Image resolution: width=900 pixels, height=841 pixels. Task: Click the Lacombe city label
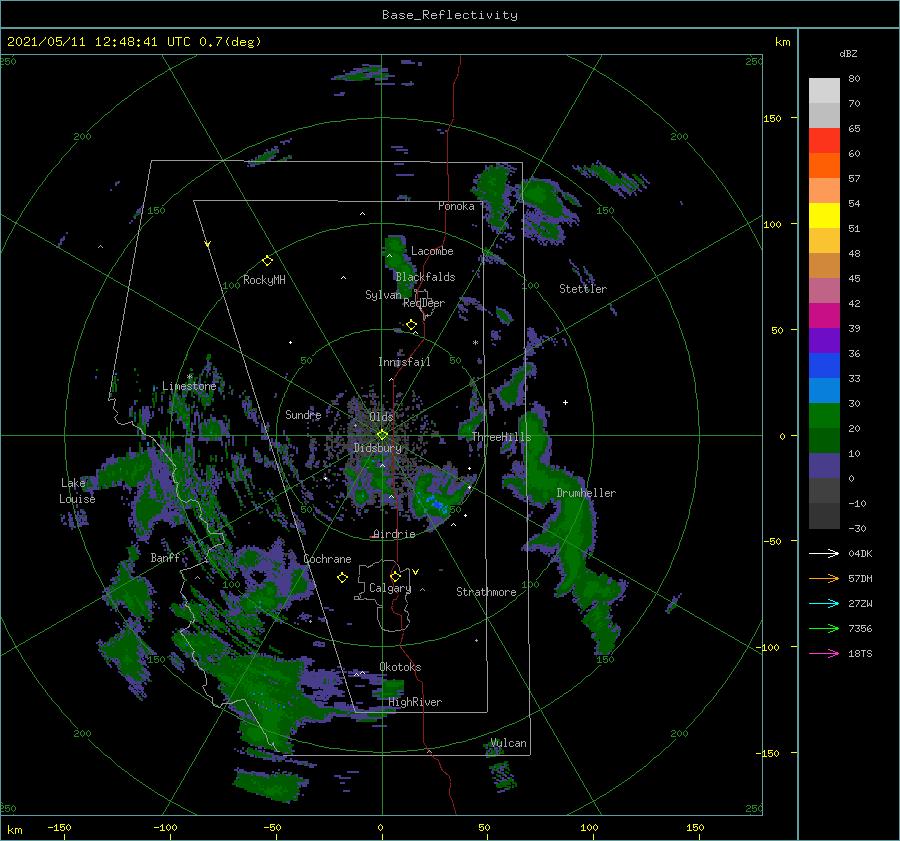pos(432,251)
